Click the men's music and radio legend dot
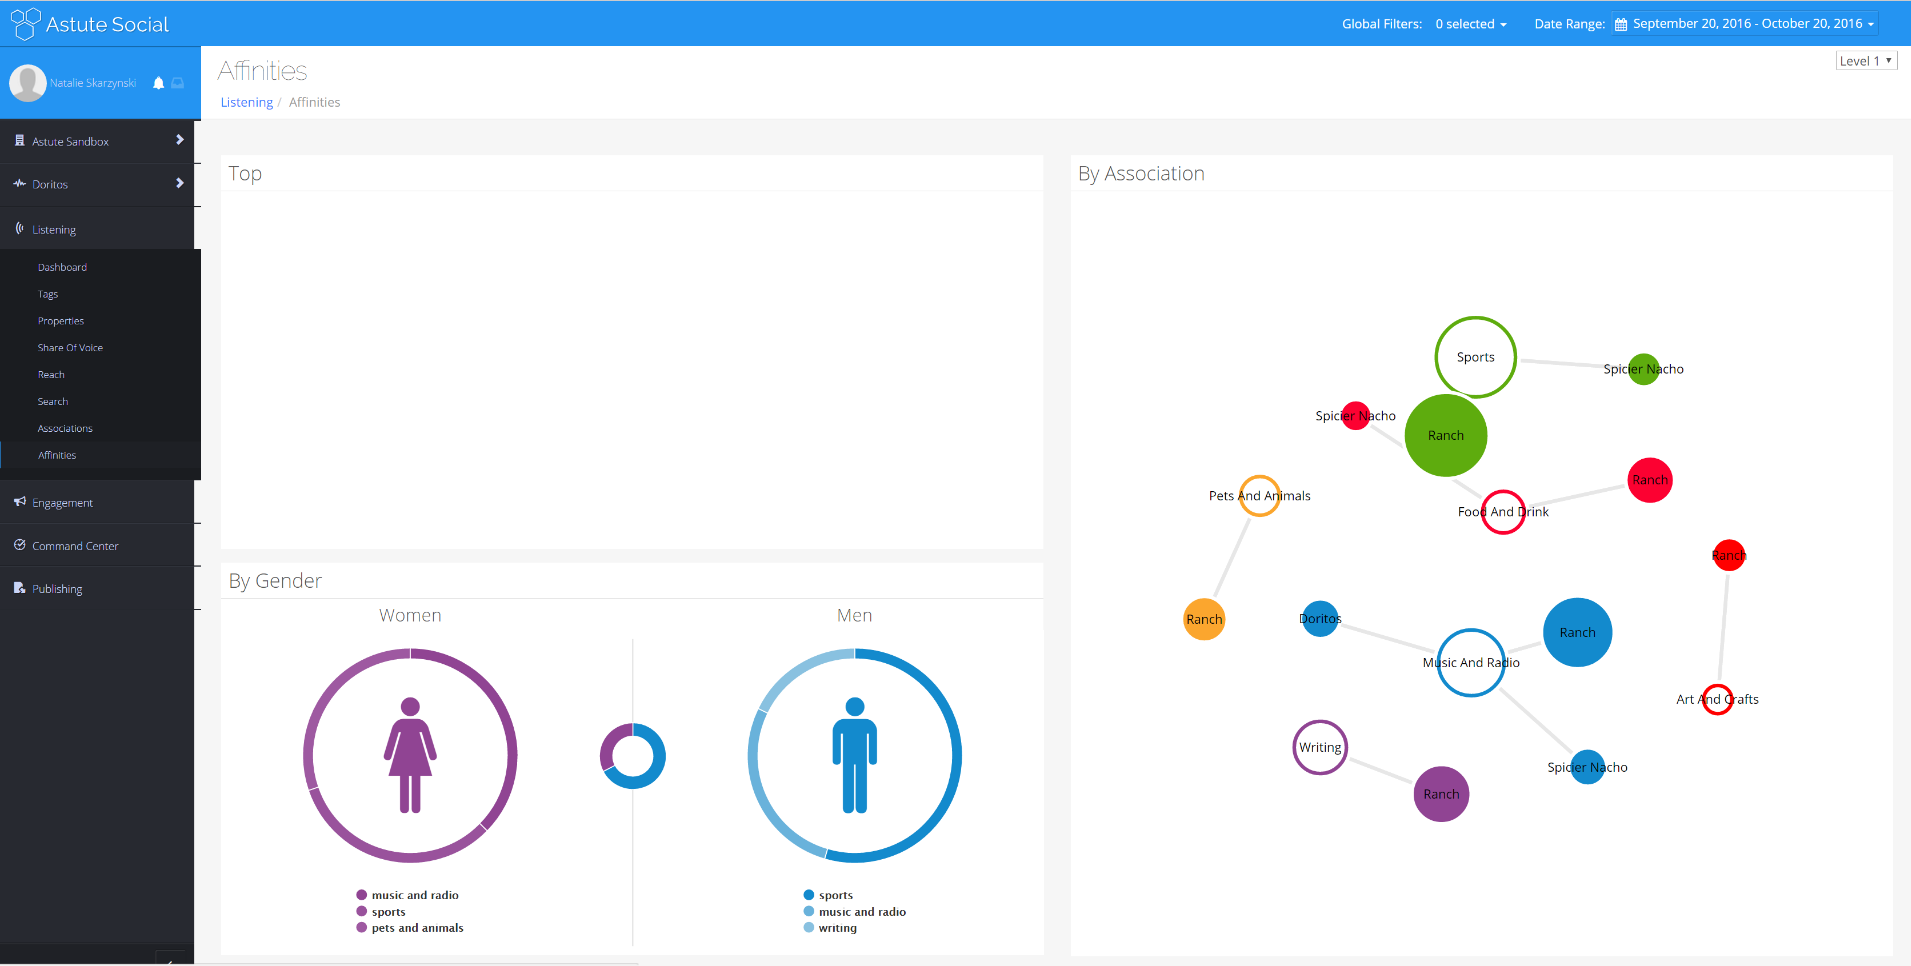1911x966 pixels. point(809,911)
